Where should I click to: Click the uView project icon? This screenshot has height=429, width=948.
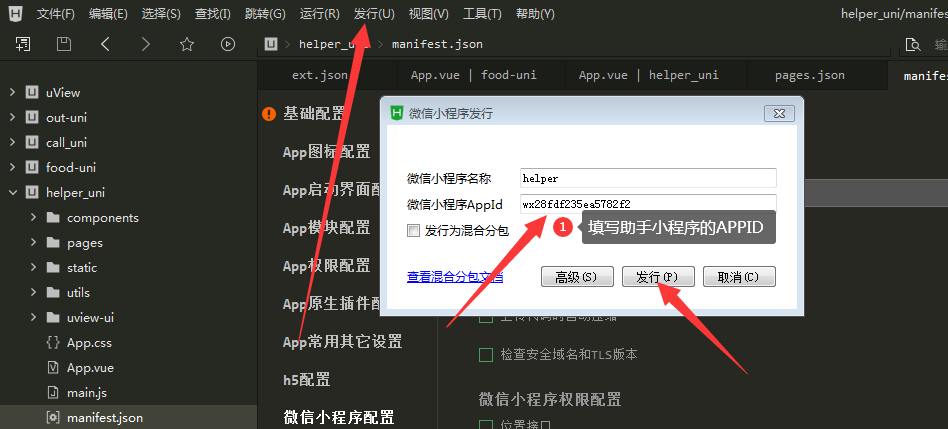pos(32,92)
